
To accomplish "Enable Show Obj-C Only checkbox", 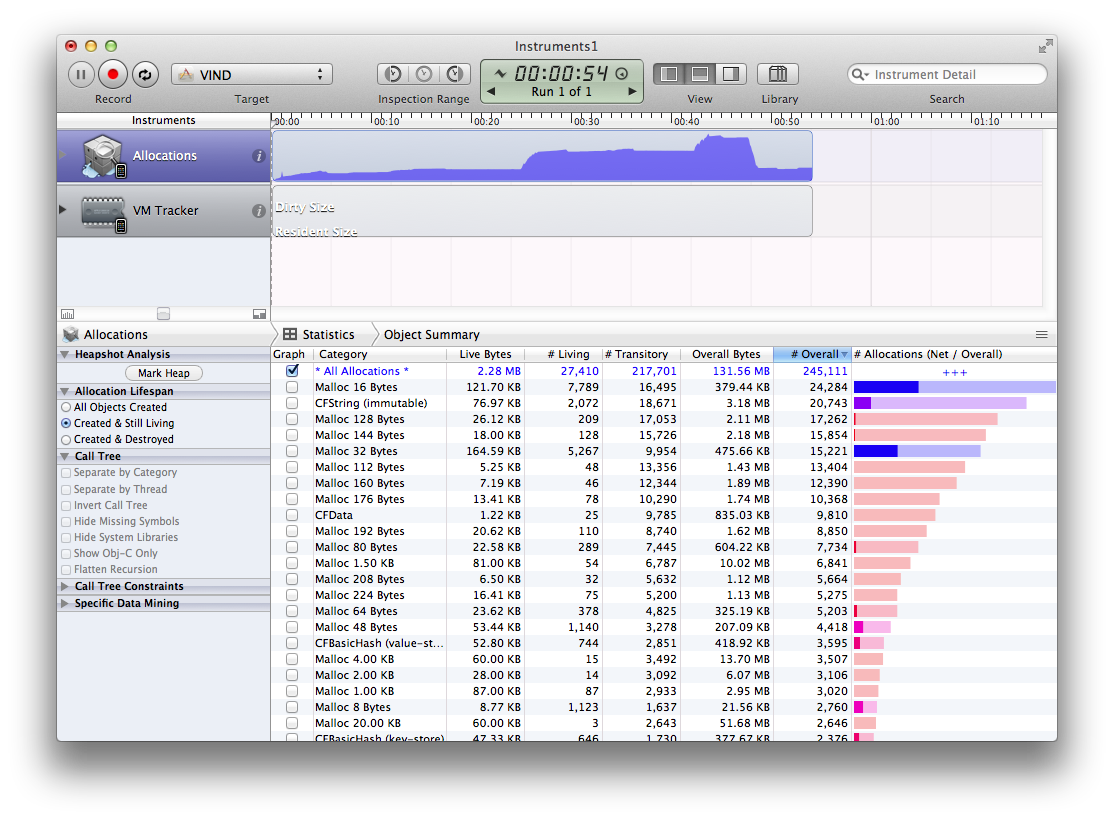I will click(x=66, y=554).
